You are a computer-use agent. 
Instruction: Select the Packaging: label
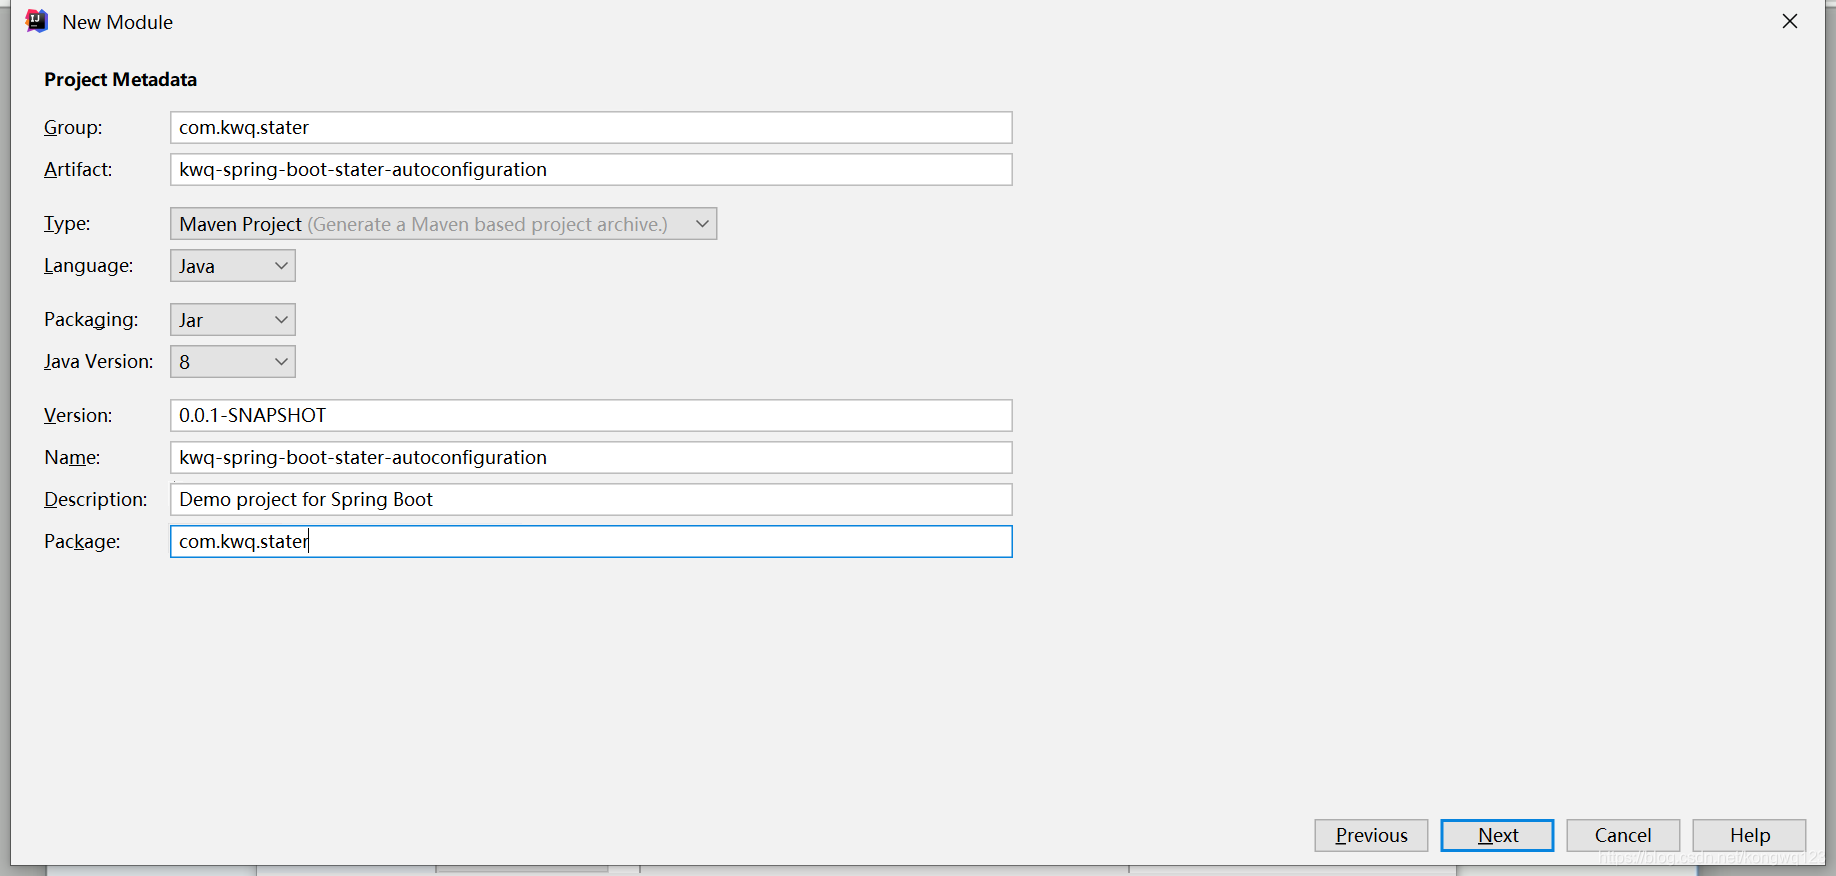[91, 319]
